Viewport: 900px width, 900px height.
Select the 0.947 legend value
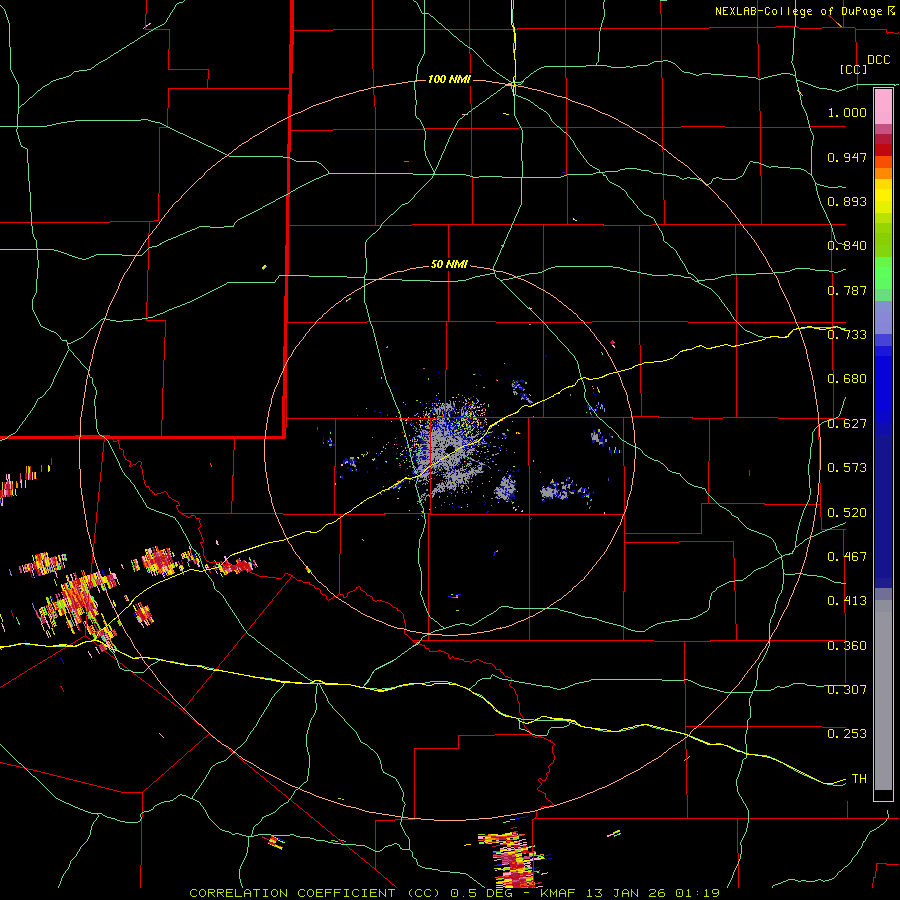pos(847,157)
